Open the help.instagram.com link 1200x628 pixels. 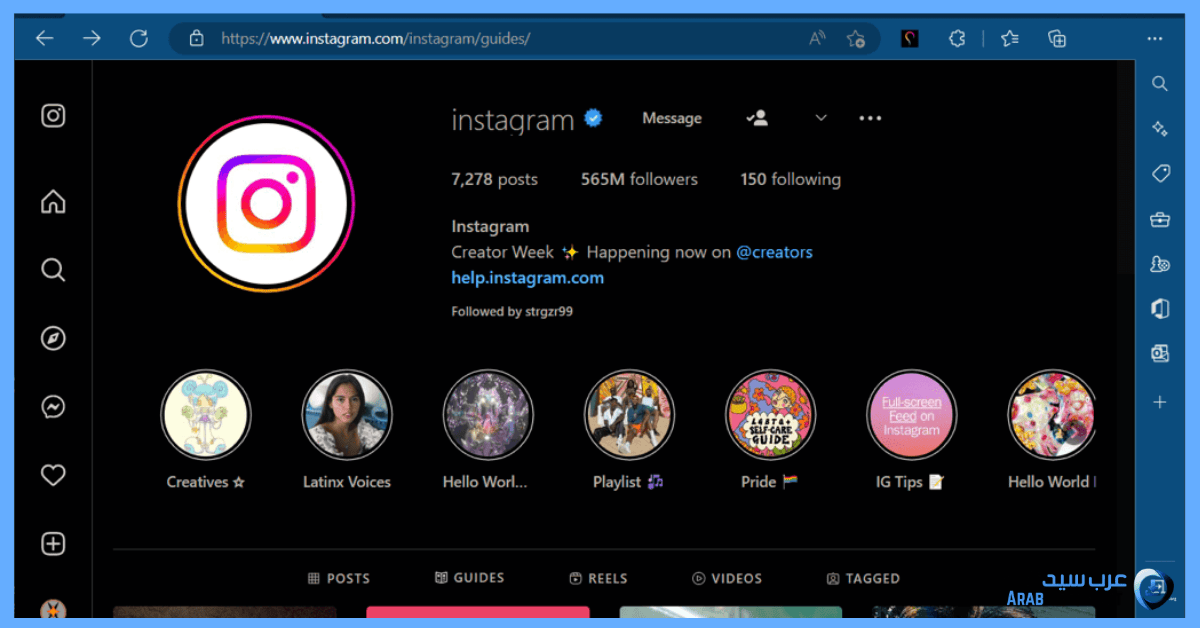[x=527, y=278]
